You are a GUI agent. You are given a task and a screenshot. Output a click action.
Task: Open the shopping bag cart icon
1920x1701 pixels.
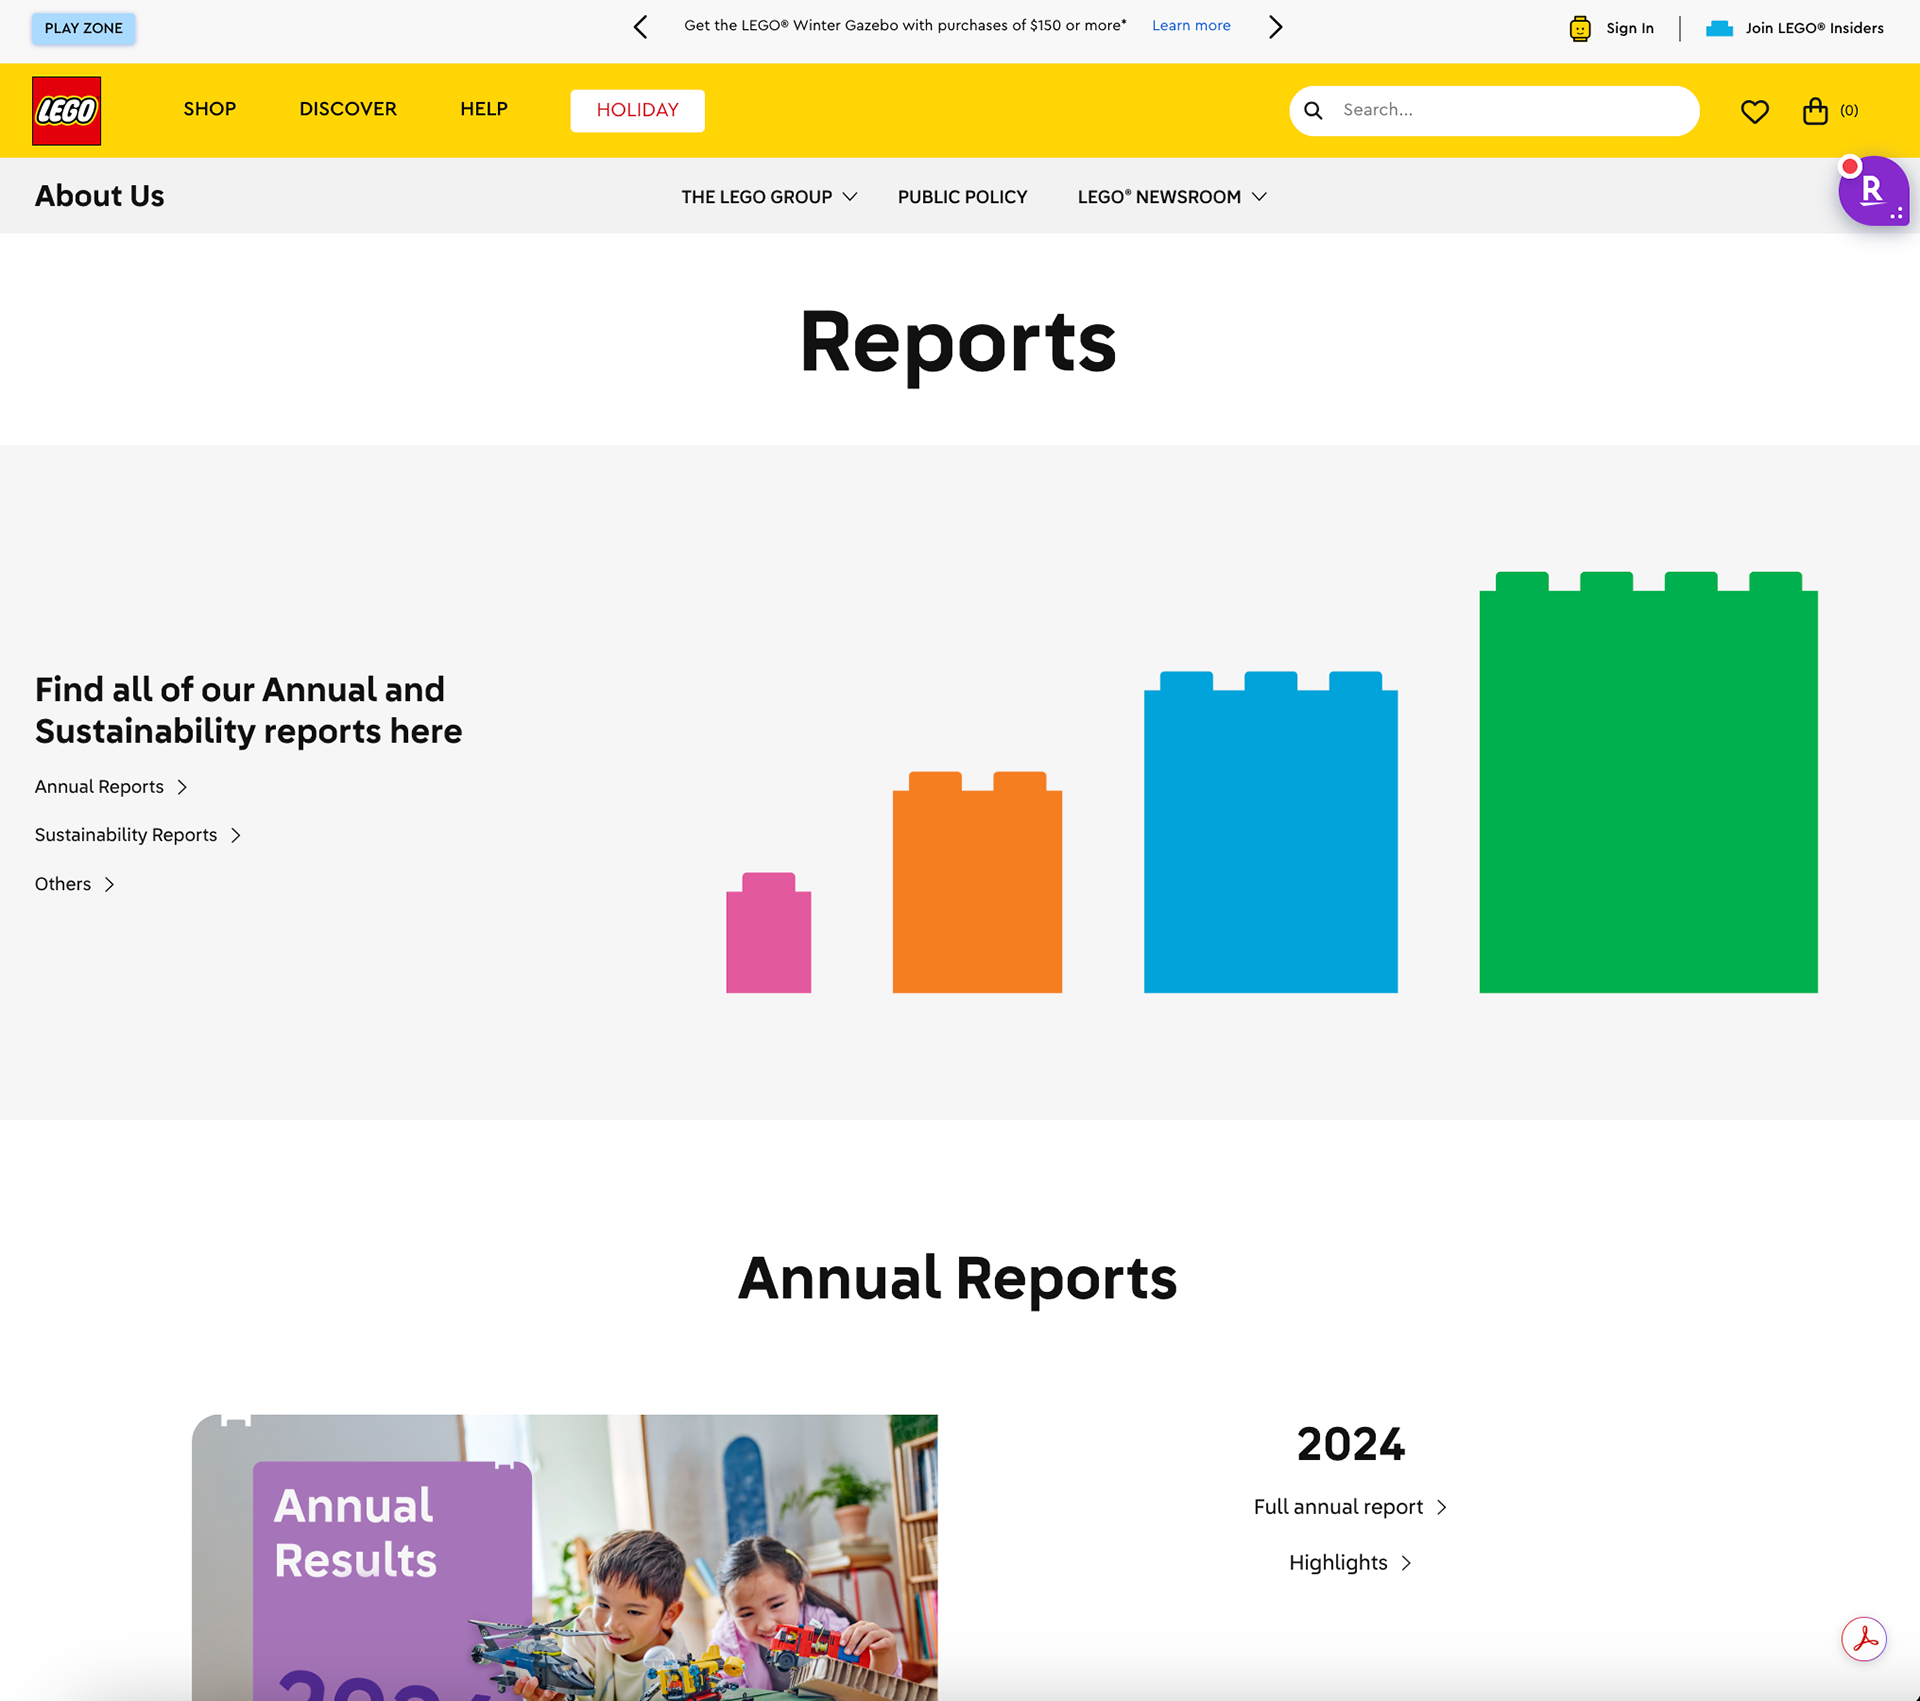1815,110
